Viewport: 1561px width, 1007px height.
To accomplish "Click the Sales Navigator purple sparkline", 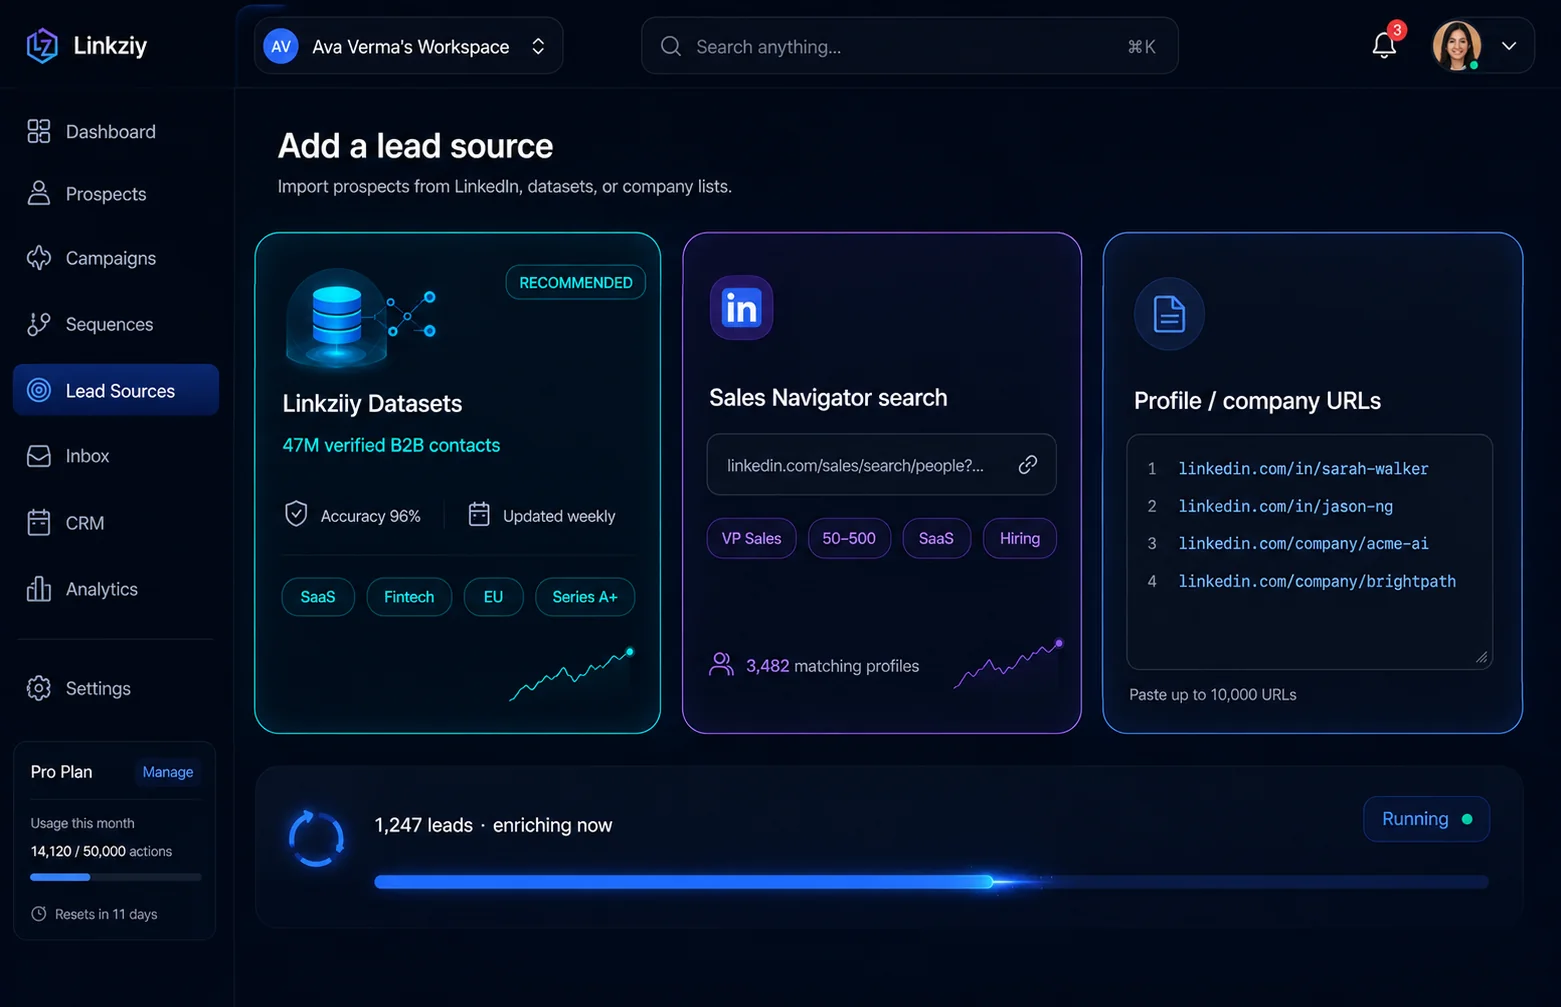I will [x=1008, y=664].
